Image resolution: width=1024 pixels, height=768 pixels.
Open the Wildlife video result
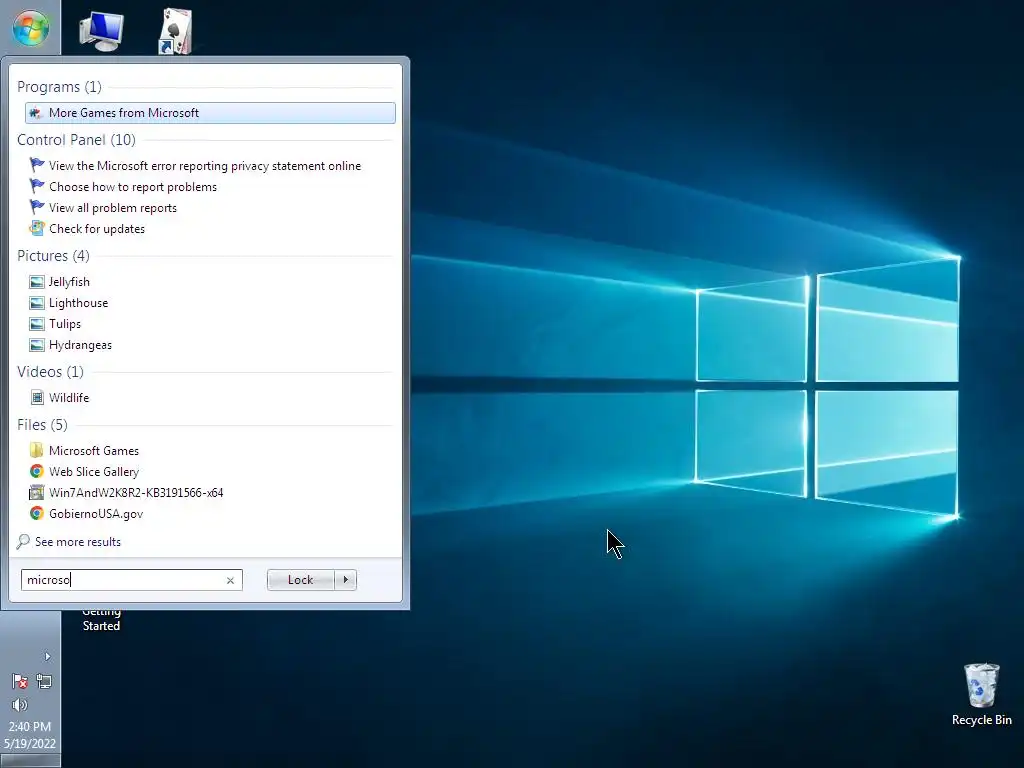pos(69,398)
